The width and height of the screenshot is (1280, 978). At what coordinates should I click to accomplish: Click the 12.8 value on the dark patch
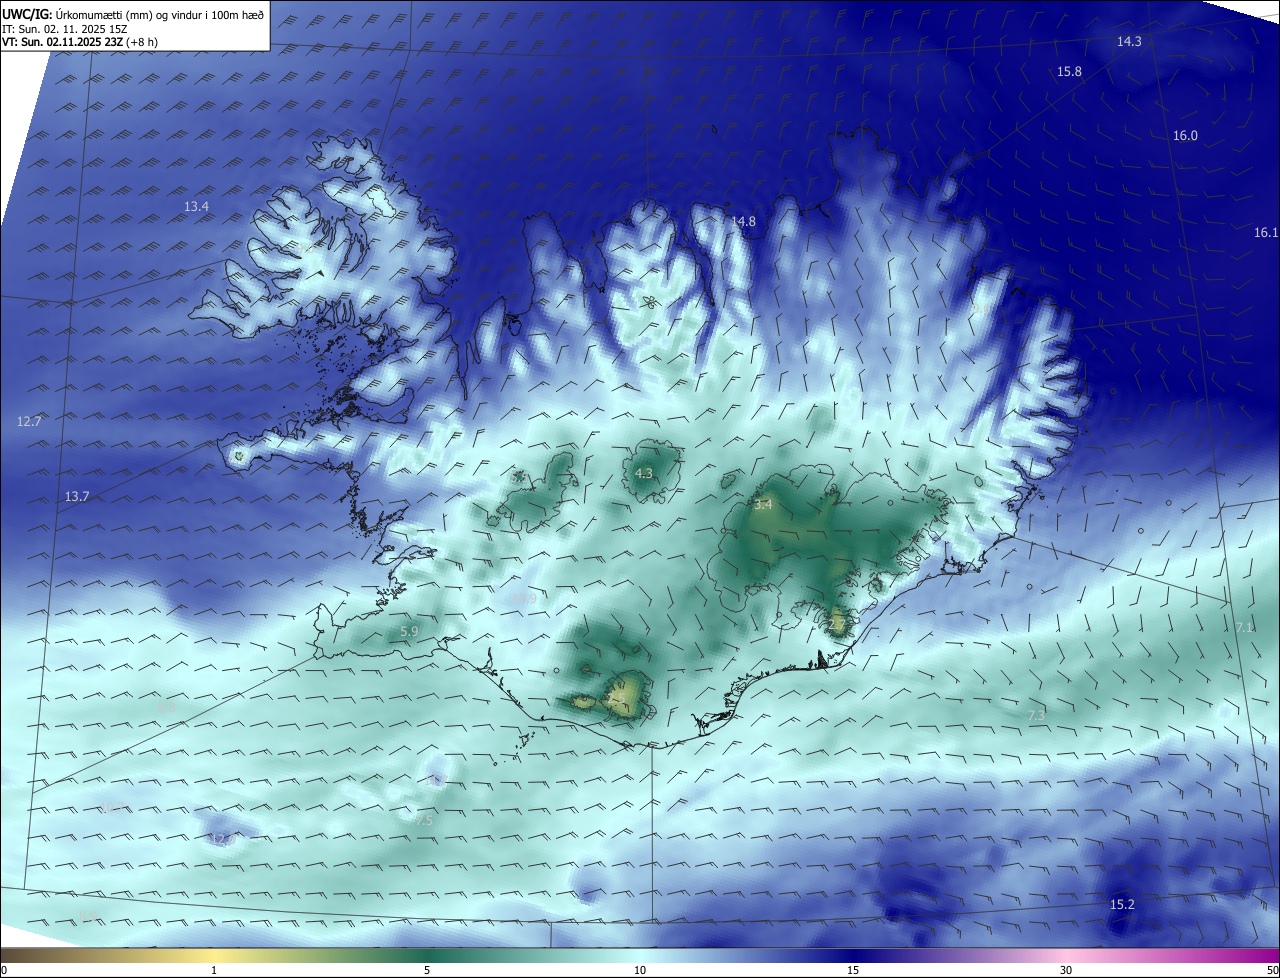[x=222, y=840]
